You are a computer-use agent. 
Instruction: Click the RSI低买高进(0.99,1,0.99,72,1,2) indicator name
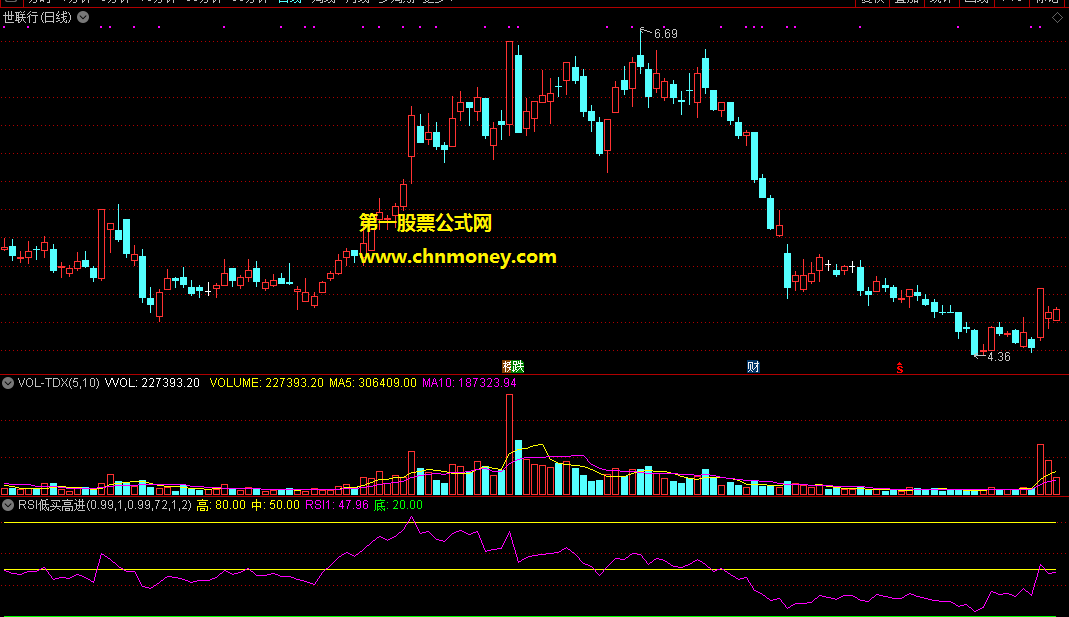pyautogui.click(x=105, y=505)
